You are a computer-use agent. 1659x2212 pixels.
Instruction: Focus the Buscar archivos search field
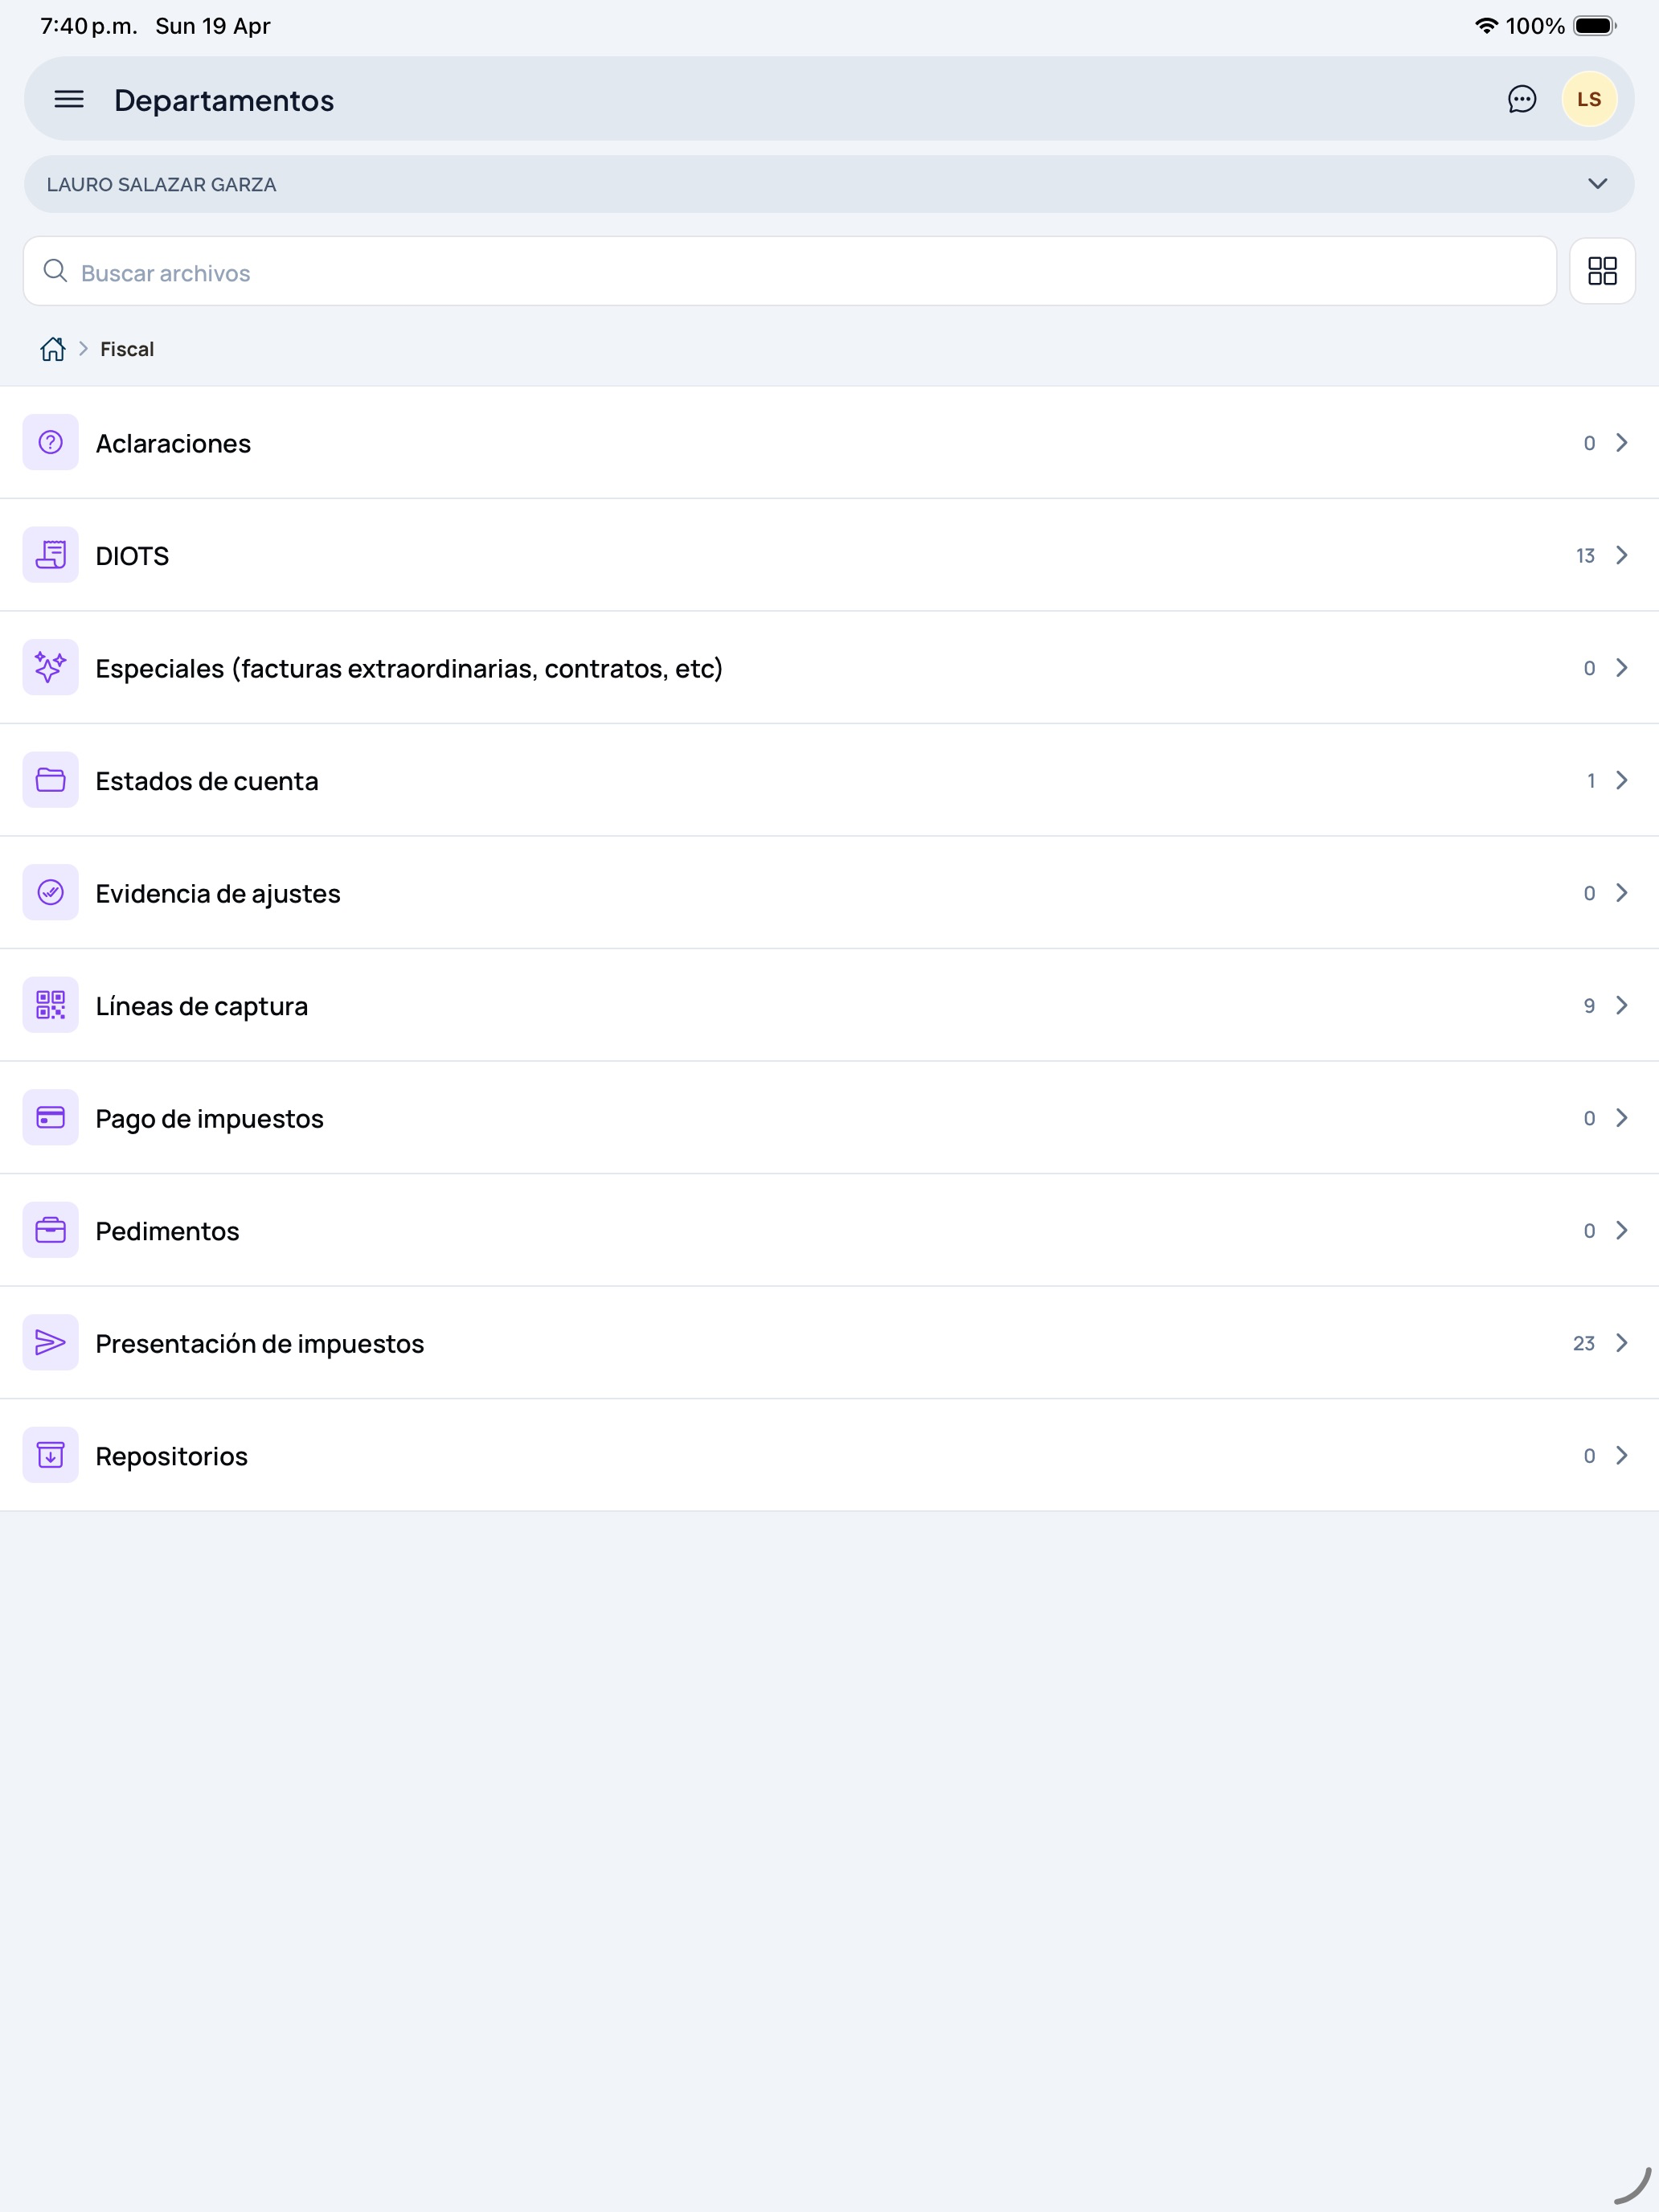(x=790, y=271)
